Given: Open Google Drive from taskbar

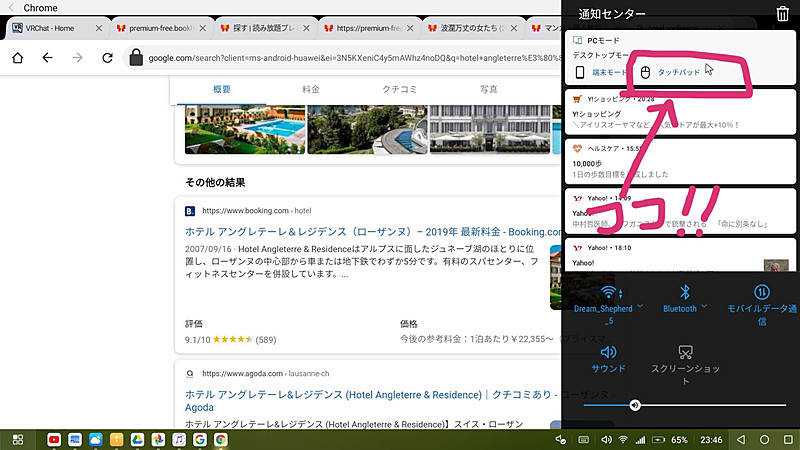Looking at the screenshot, I should pos(137,440).
